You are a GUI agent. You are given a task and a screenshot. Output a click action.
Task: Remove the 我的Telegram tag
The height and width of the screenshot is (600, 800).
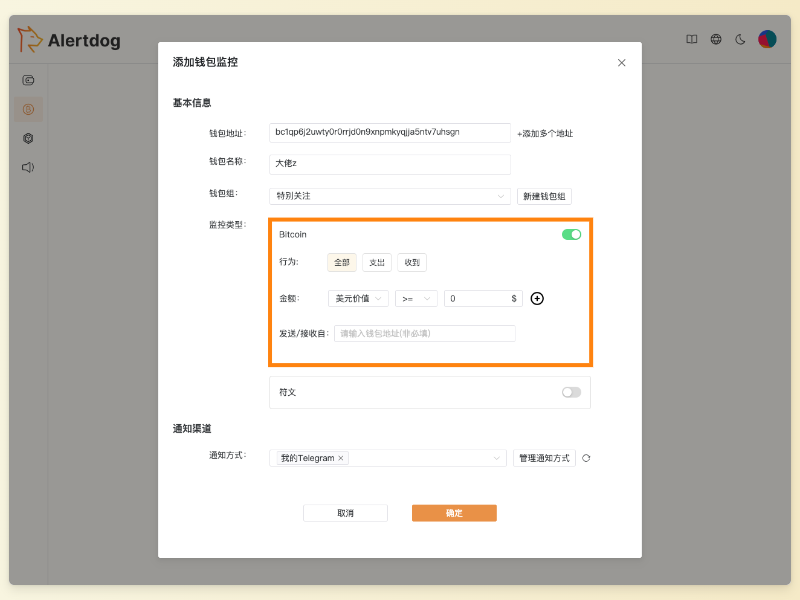click(x=341, y=458)
